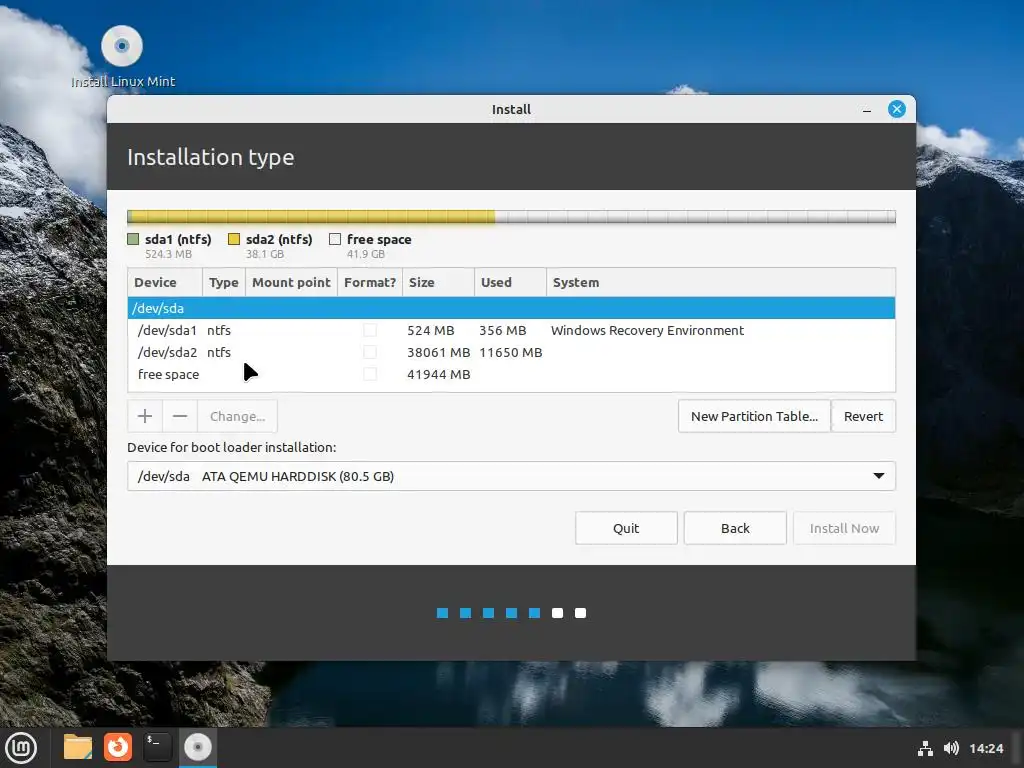Click the Format? column header

370,282
